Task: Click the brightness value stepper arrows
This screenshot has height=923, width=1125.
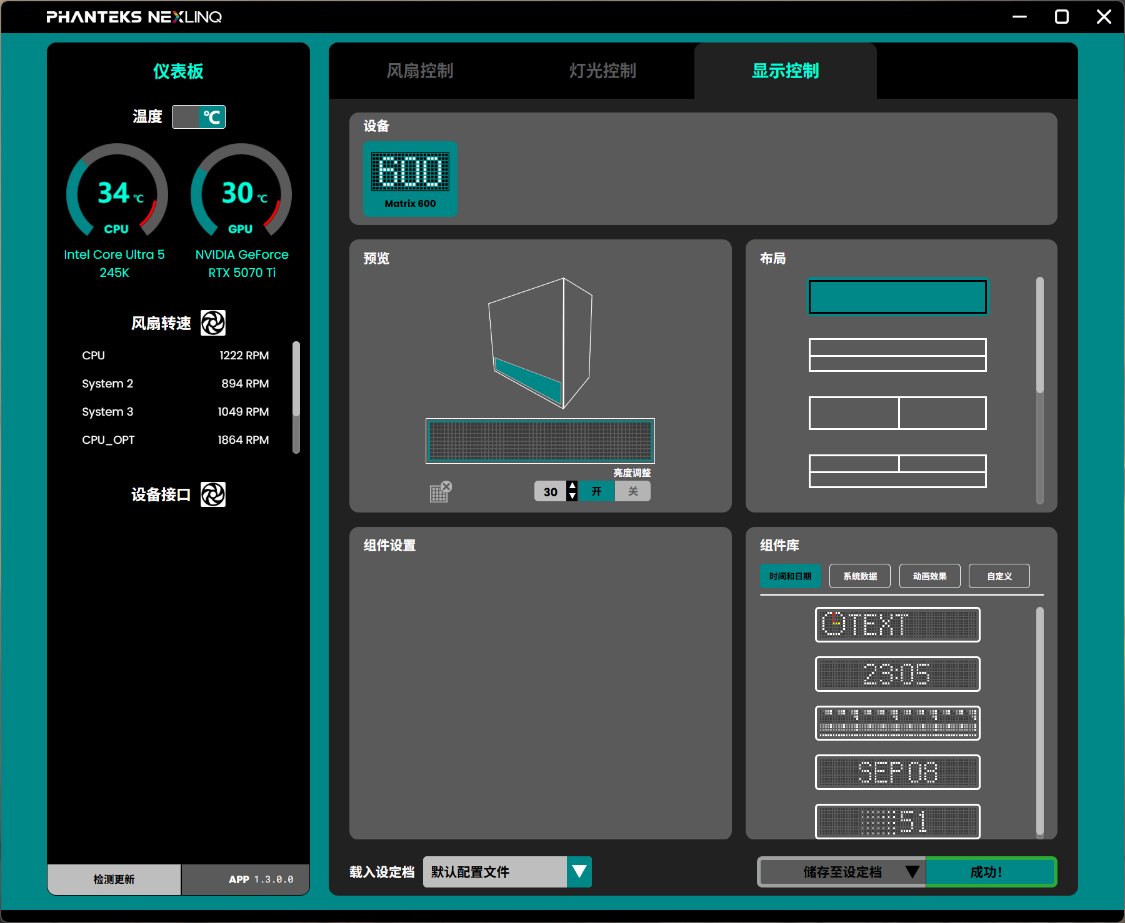Action: pyautogui.click(x=572, y=492)
